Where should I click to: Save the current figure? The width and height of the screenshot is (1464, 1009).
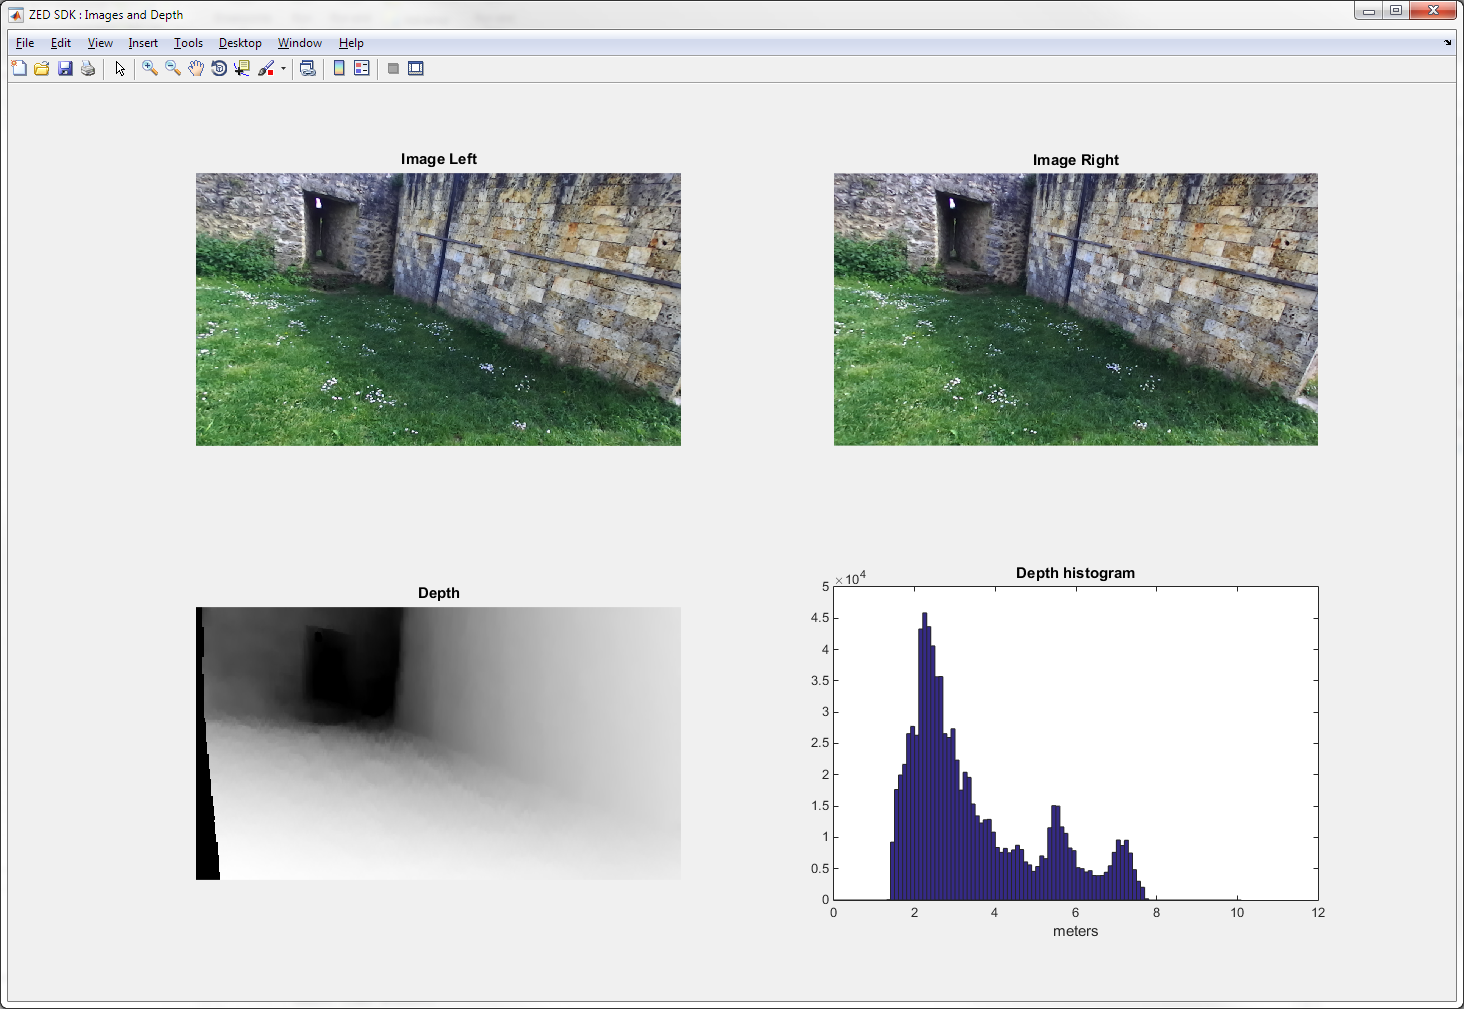(66, 68)
